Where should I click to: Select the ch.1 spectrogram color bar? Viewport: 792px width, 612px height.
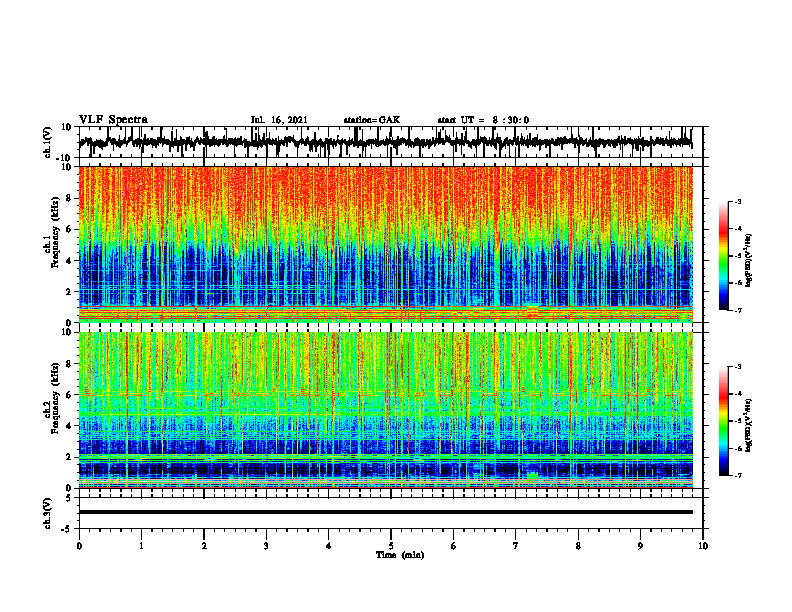coord(723,256)
